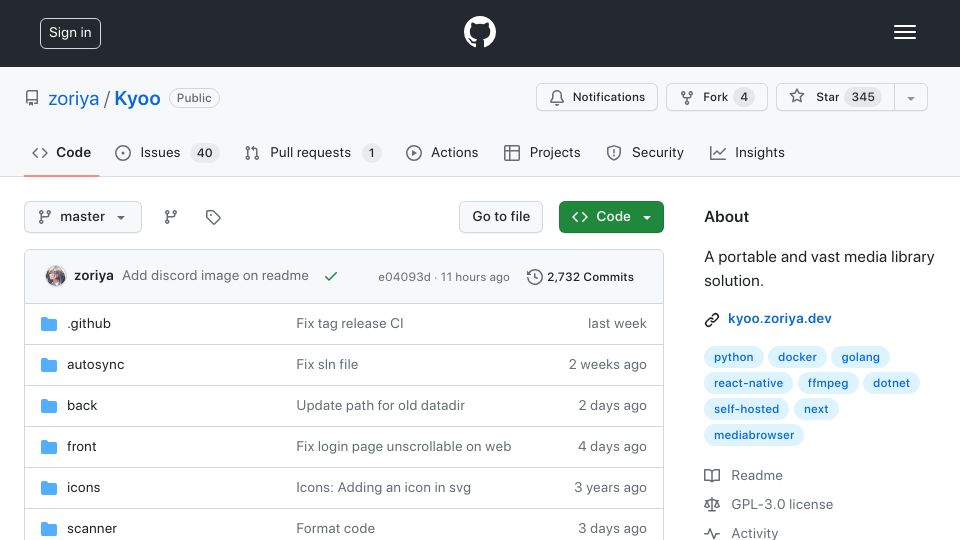Click zoriya's avatar in commit row
The image size is (960, 540).
click(x=56, y=276)
